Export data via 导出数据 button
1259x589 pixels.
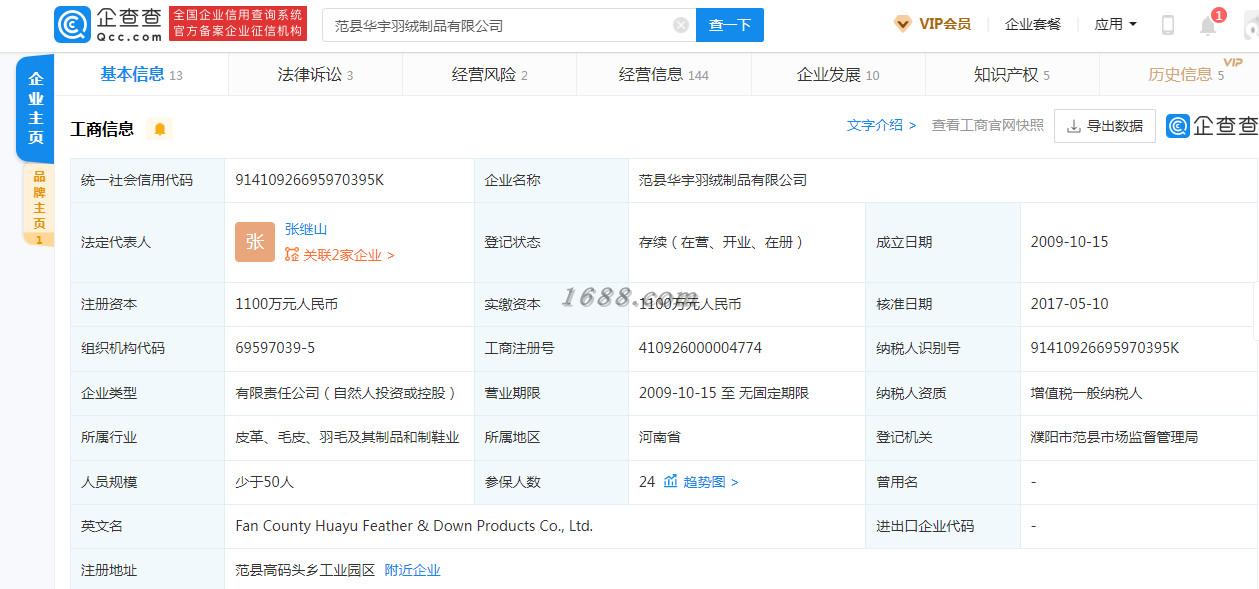[1105, 126]
